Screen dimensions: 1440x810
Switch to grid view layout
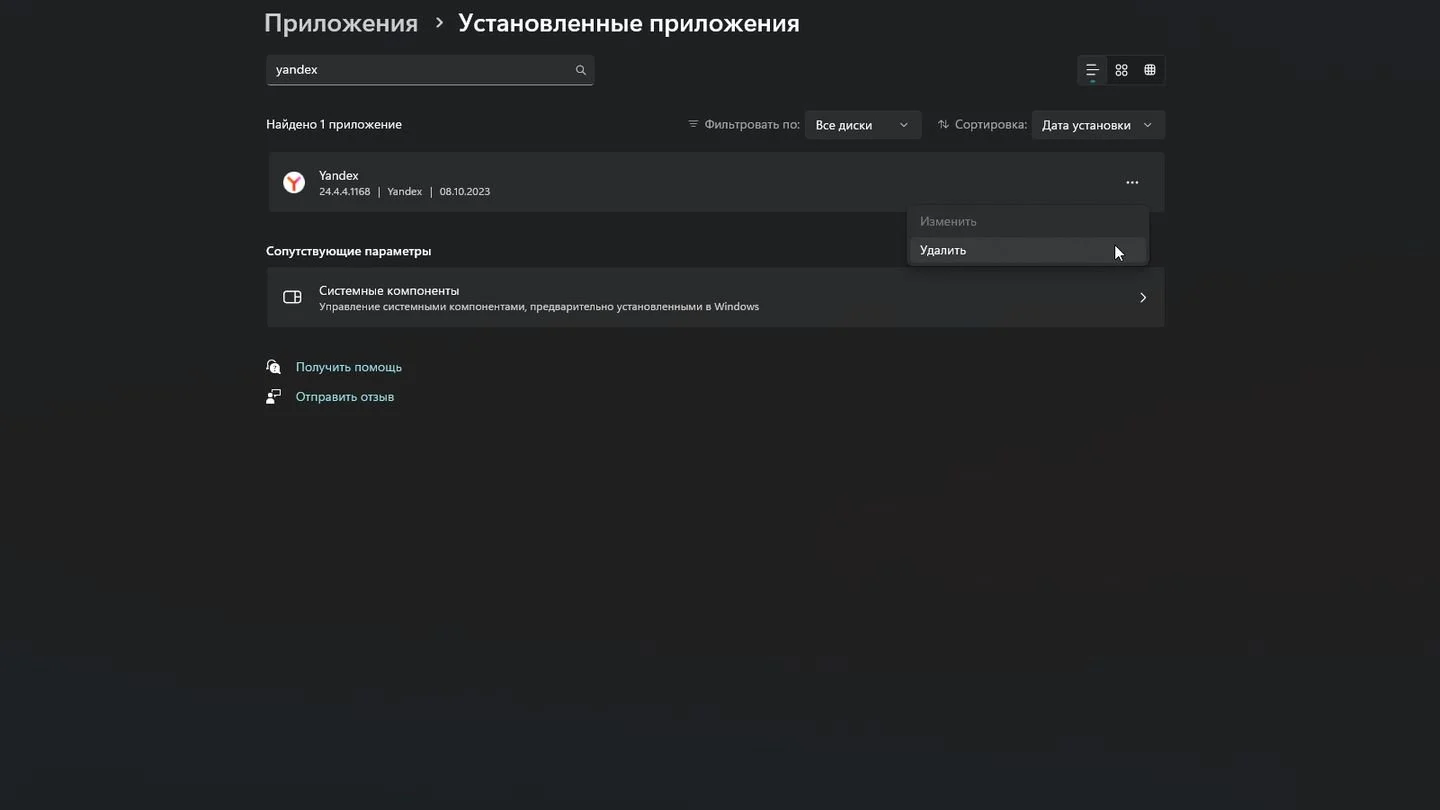[x=1121, y=70]
